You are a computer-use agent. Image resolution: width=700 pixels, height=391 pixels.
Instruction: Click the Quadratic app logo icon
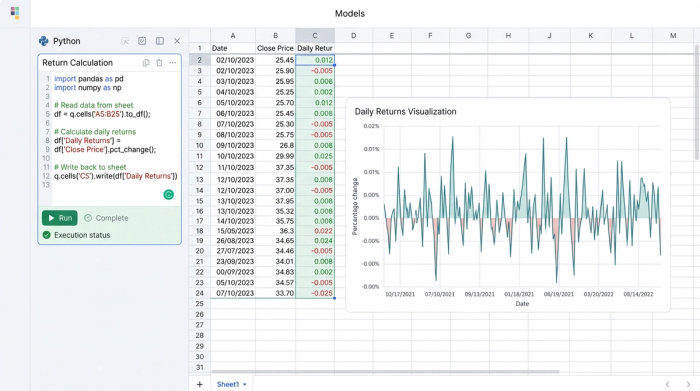click(x=15, y=12)
